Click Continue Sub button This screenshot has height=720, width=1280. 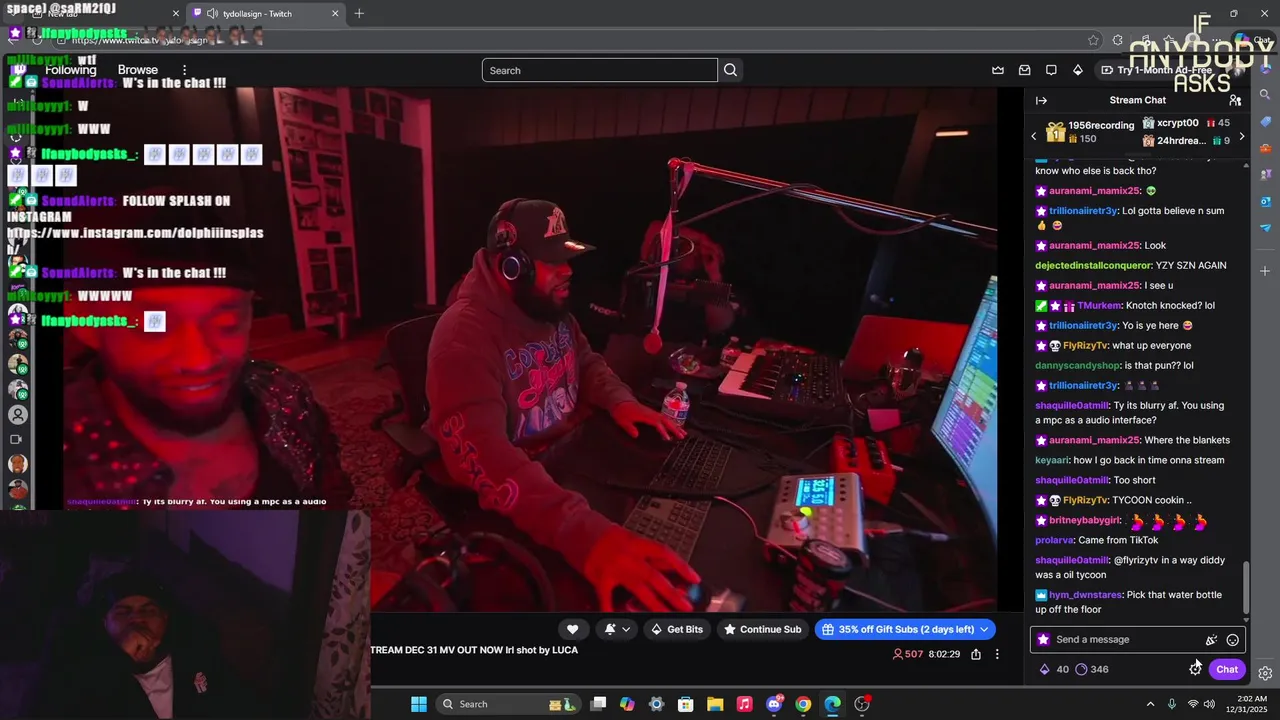(x=763, y=629)
